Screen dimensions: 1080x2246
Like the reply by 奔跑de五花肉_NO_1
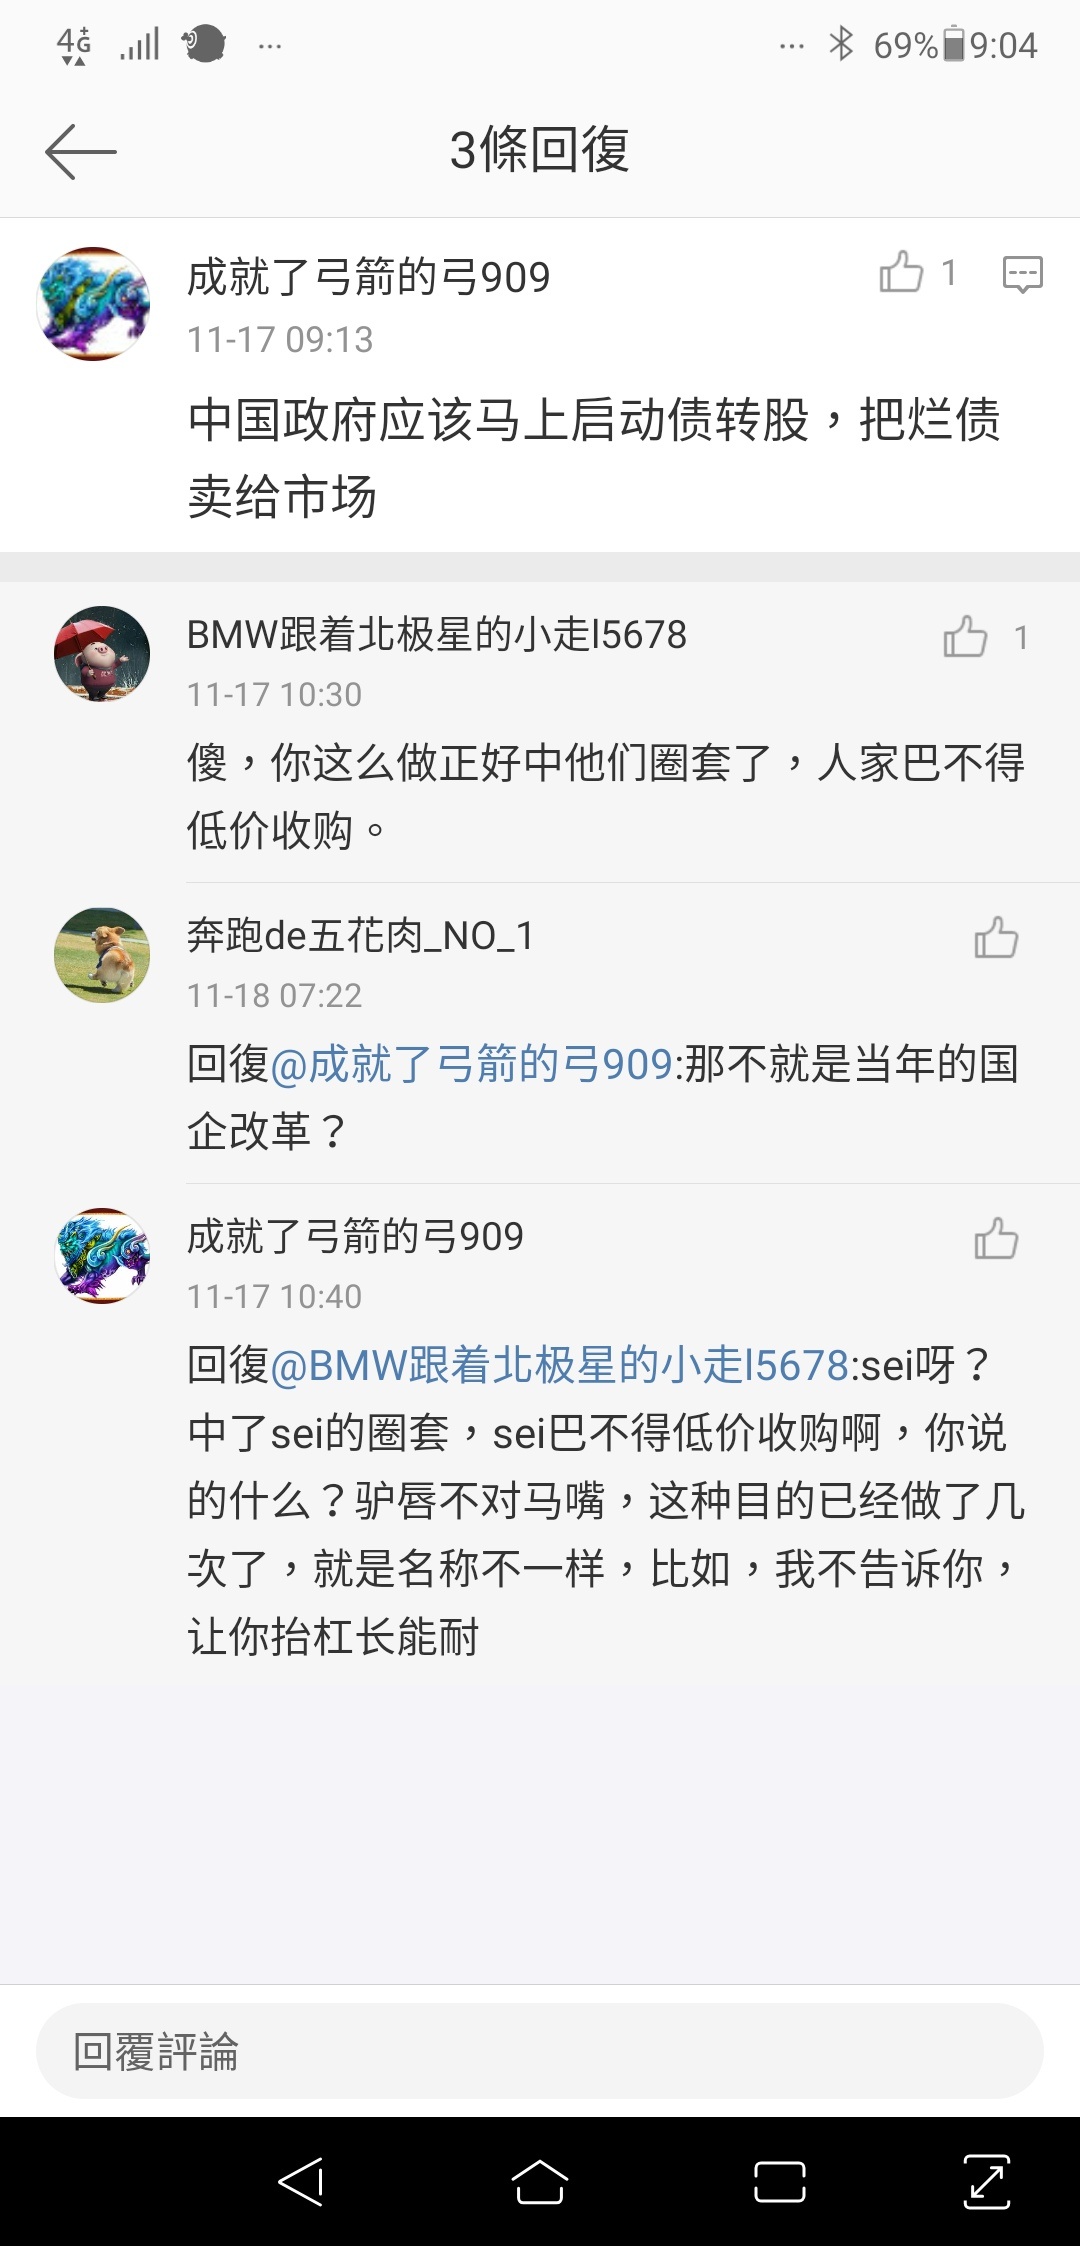click(x=996, y=938)
